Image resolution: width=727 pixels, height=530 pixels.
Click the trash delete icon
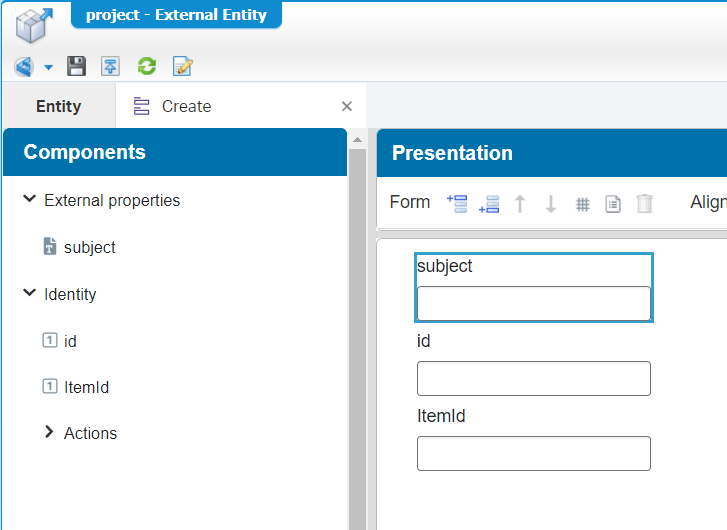645,203
